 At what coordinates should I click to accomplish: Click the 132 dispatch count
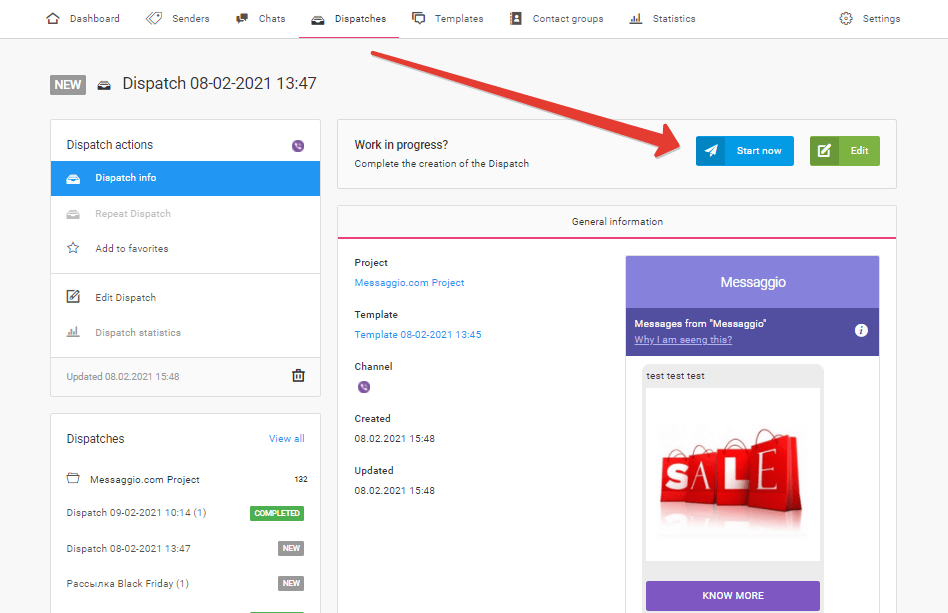click(301, 479)
